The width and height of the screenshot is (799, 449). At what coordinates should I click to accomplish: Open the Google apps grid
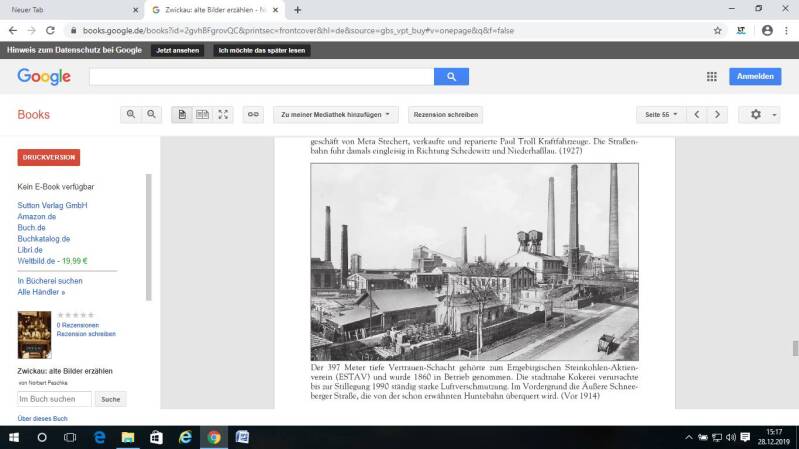click(712, 77)
